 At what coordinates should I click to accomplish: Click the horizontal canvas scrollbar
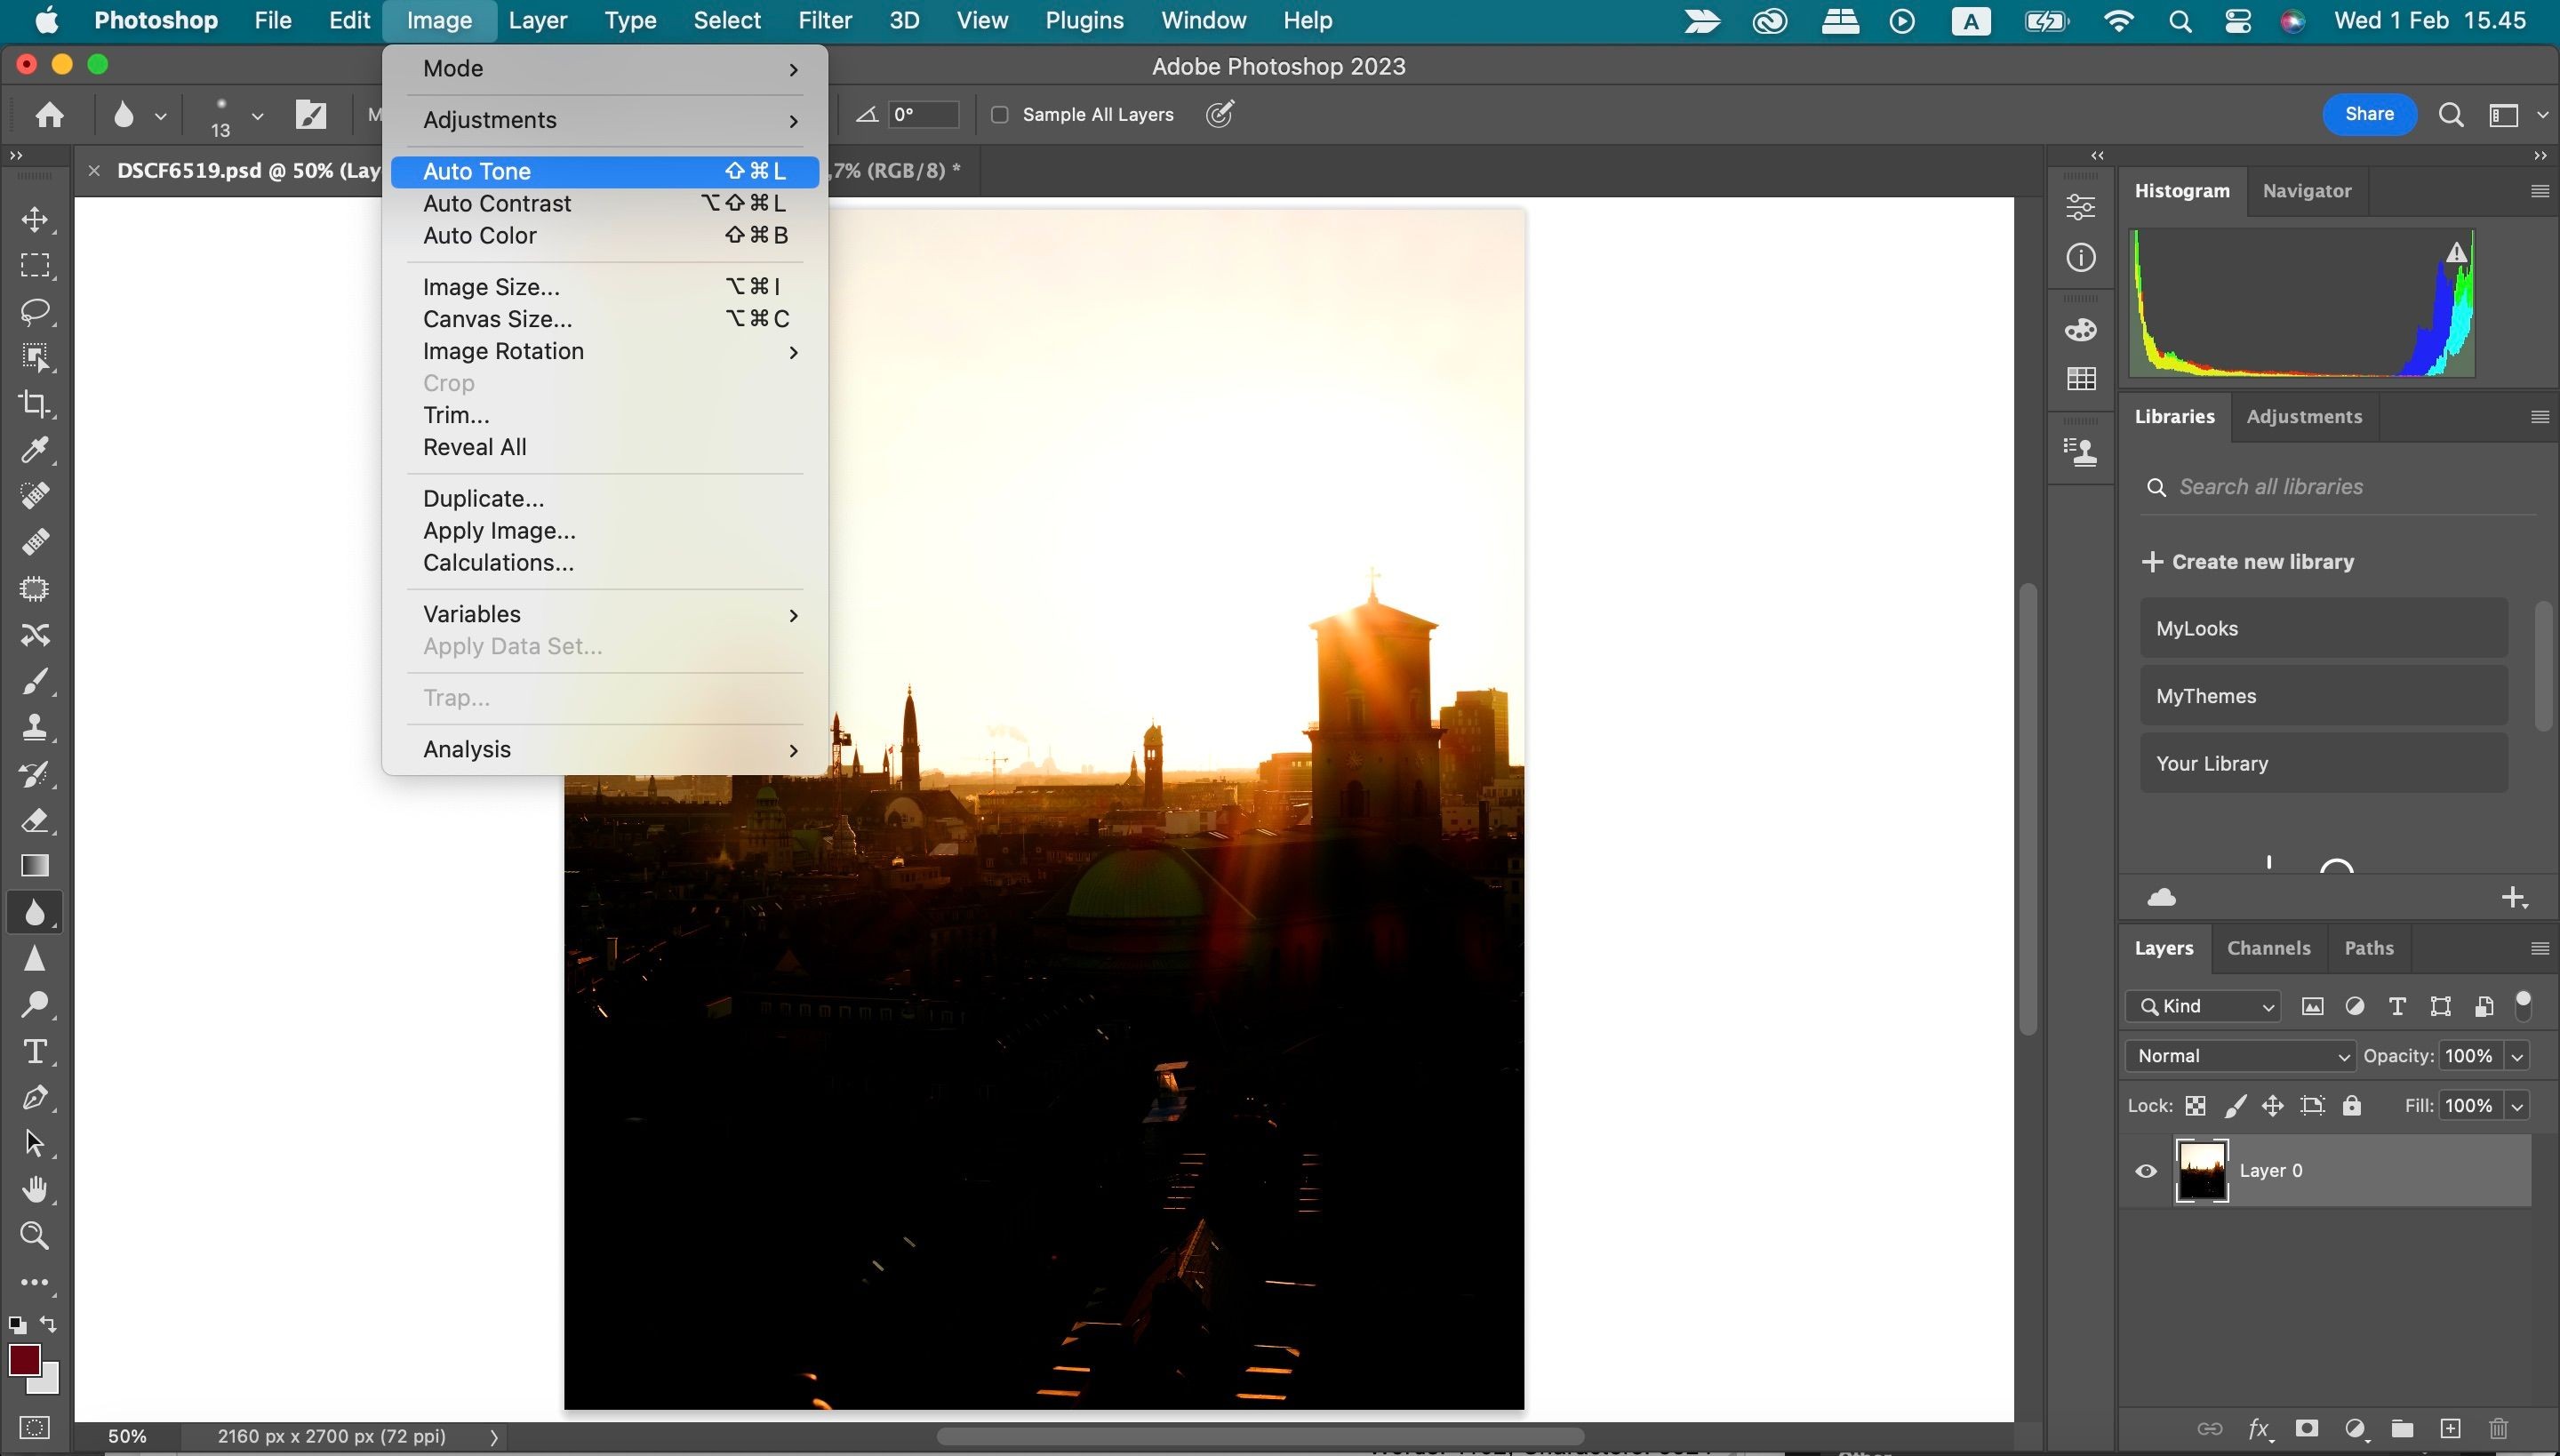tap(1260, 1438)
